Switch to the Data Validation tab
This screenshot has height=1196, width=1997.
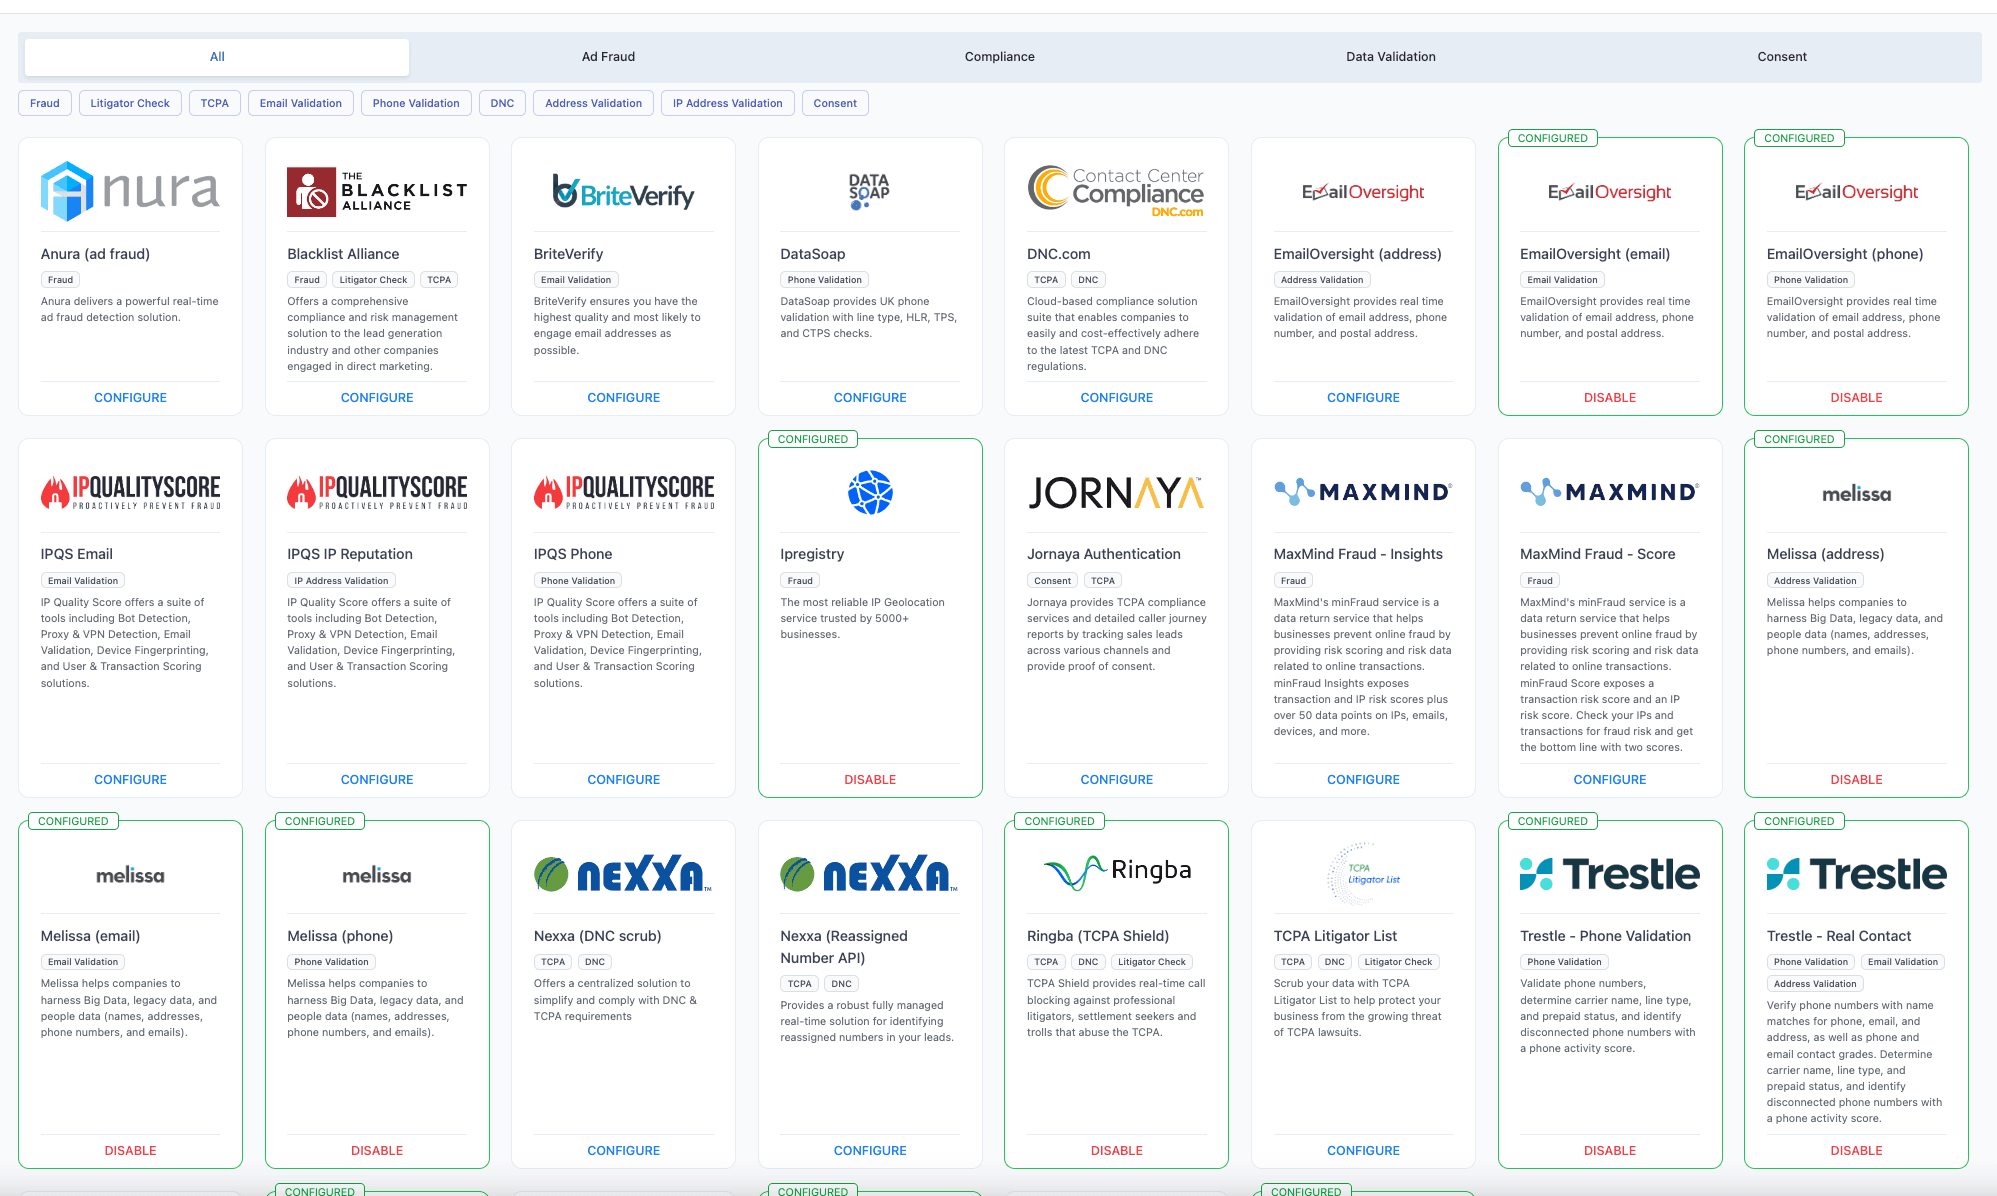click(1391, 57)
